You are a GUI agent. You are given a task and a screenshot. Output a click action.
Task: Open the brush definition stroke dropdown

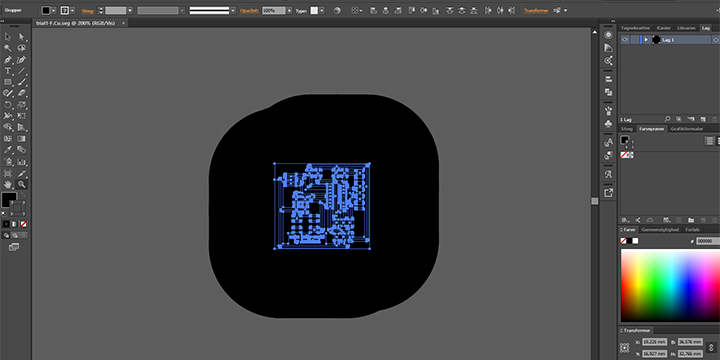coord(233,10)
